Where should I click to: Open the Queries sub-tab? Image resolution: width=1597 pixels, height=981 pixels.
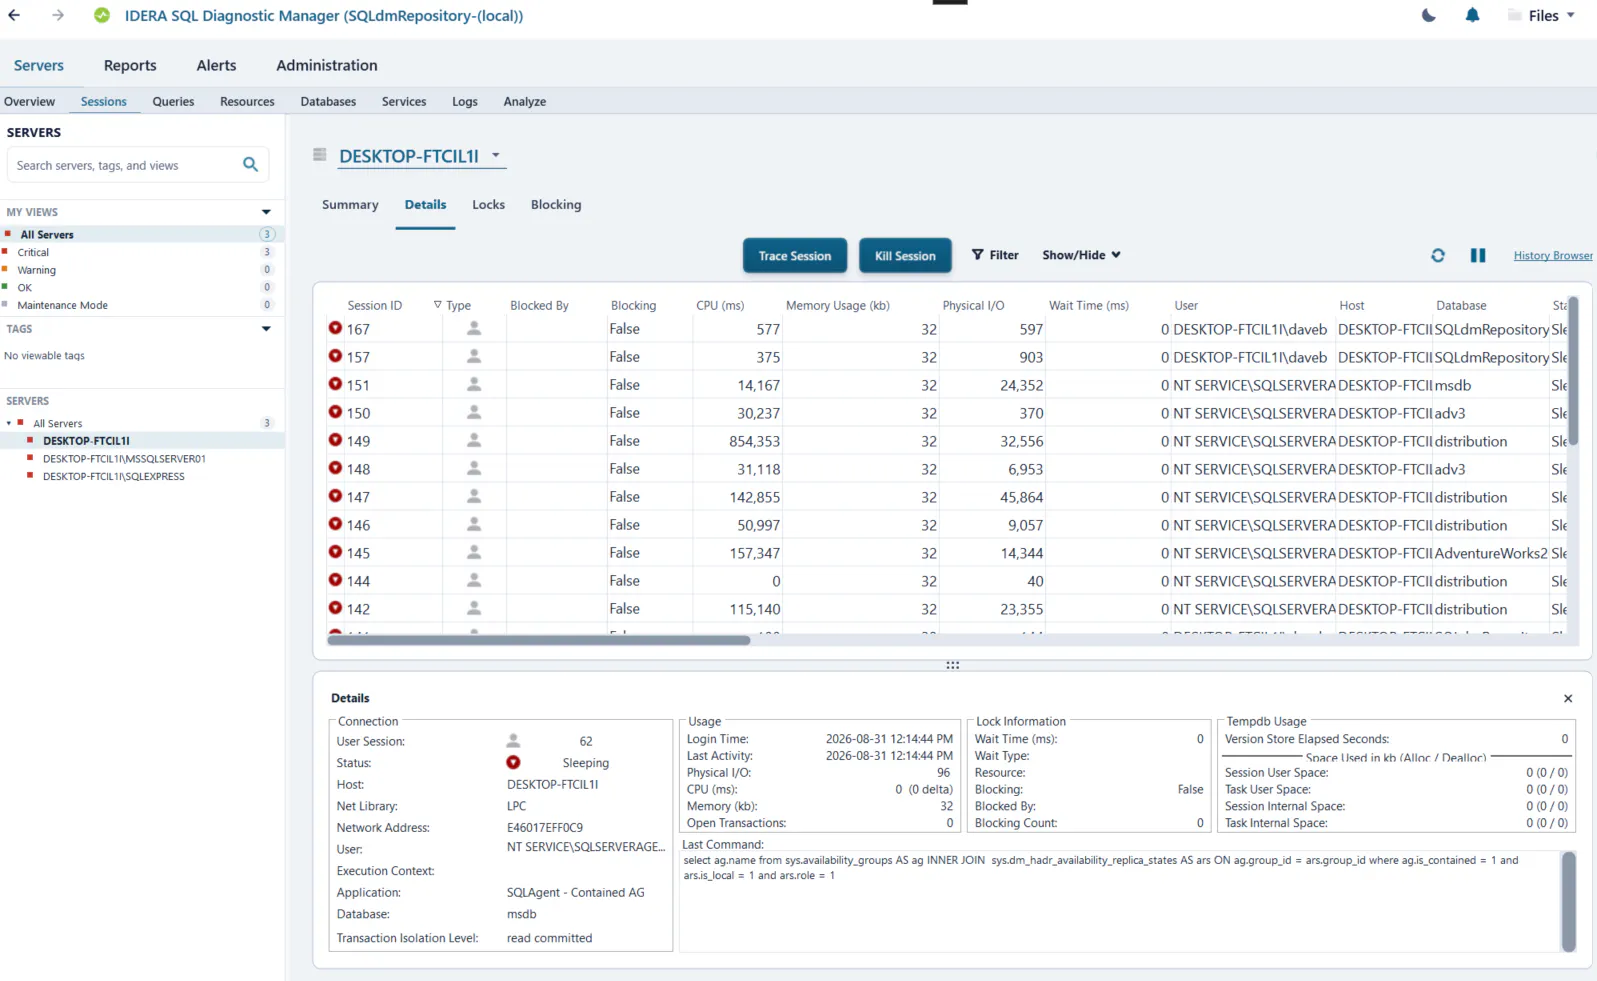(173, 102)
